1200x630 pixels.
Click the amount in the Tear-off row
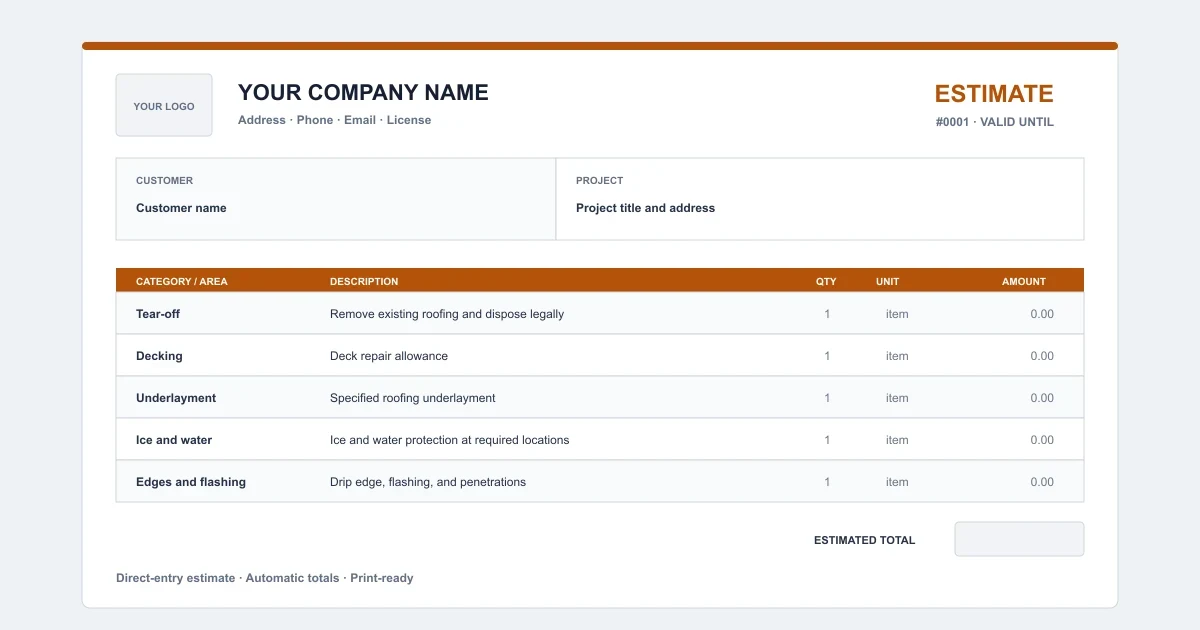click(1042, 314)
